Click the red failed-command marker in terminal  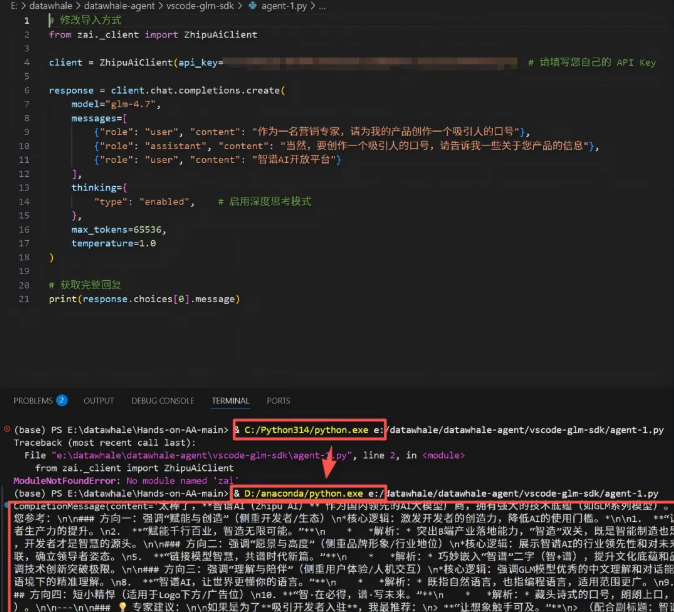pos(5,428)
